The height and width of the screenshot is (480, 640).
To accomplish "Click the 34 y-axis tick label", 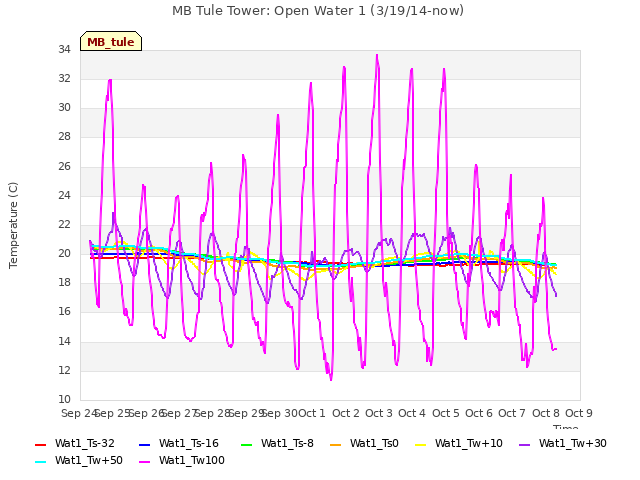I will (x=64, y=49).
